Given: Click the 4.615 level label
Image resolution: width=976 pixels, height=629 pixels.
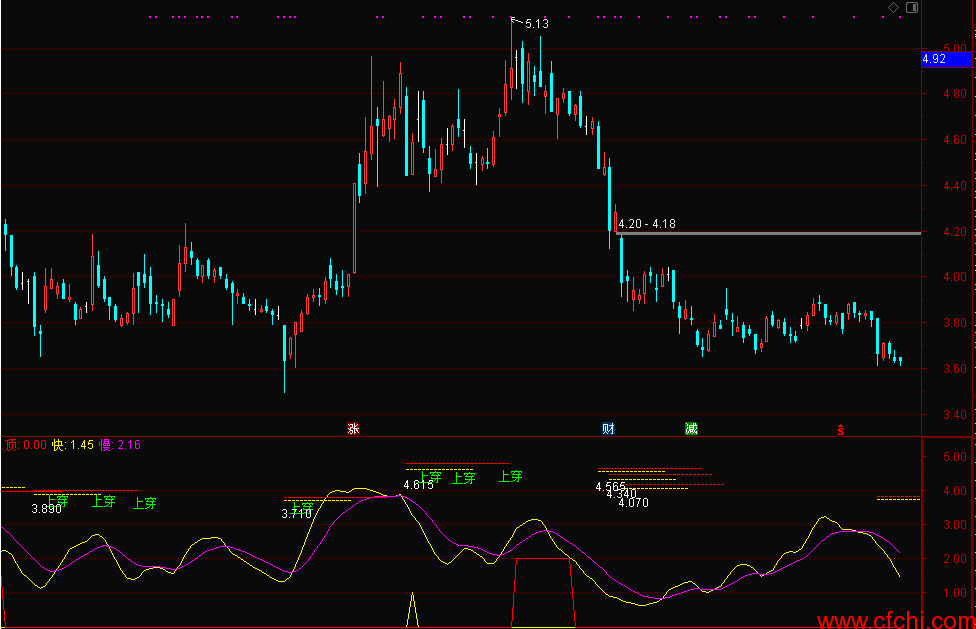Looking at the screenshot, I should click(x=418, y=485).
